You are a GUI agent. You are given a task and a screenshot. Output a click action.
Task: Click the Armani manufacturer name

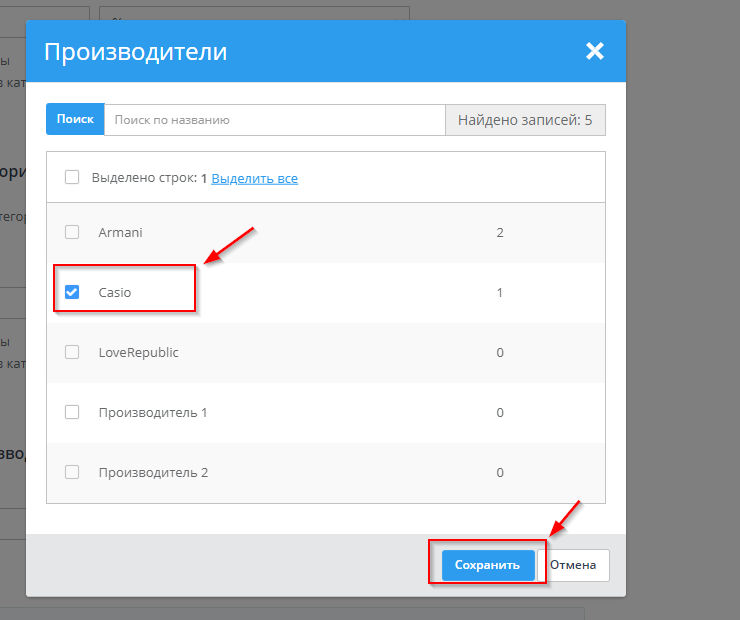(x=120, y=232)
